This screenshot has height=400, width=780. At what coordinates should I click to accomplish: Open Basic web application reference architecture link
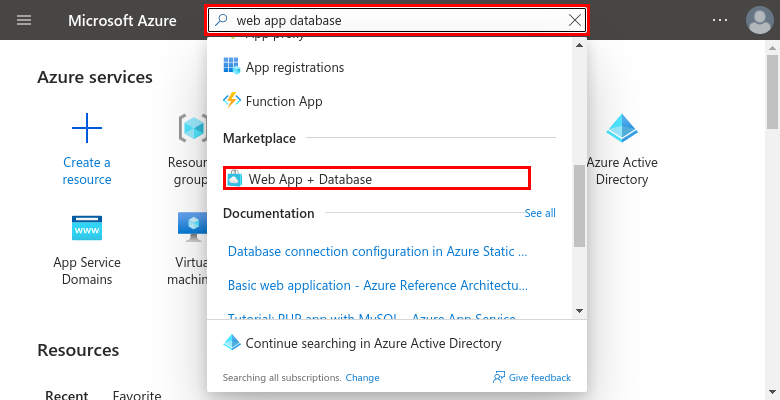(x=378, y=285)
